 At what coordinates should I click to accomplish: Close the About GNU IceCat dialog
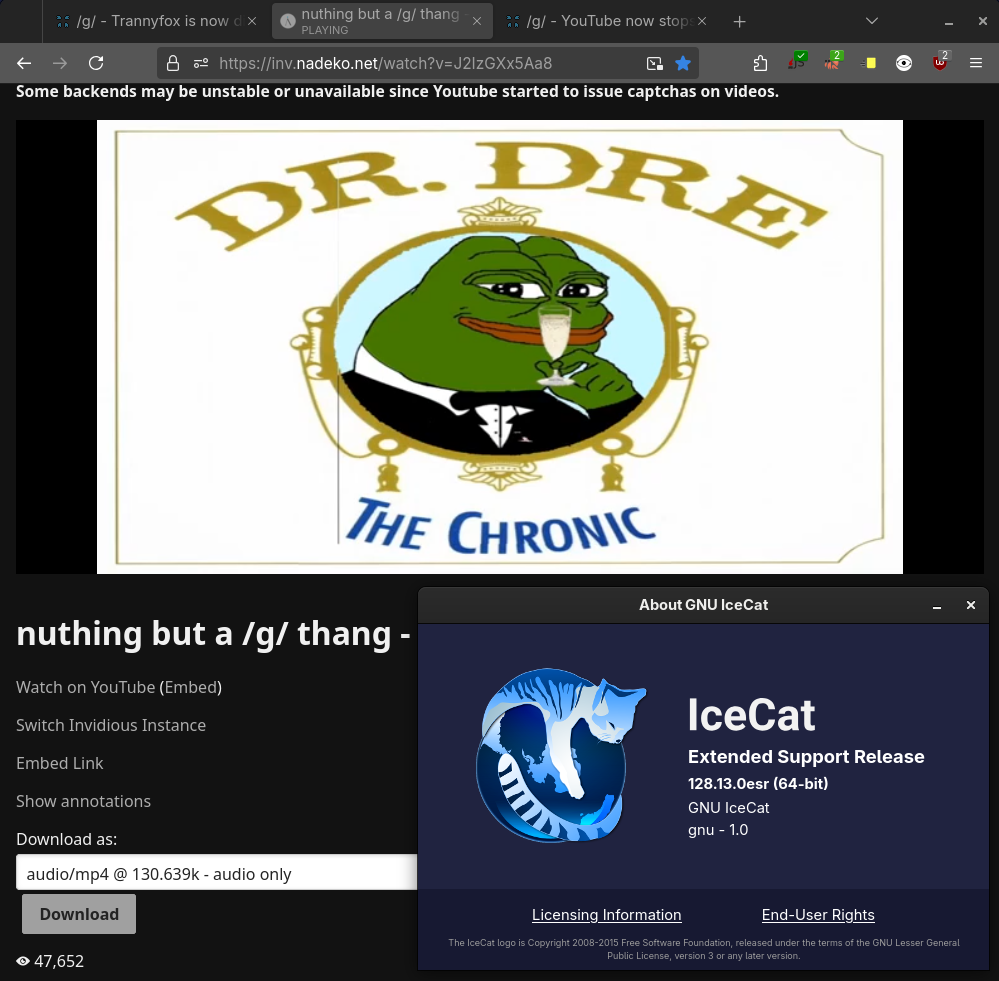[970, 605]
